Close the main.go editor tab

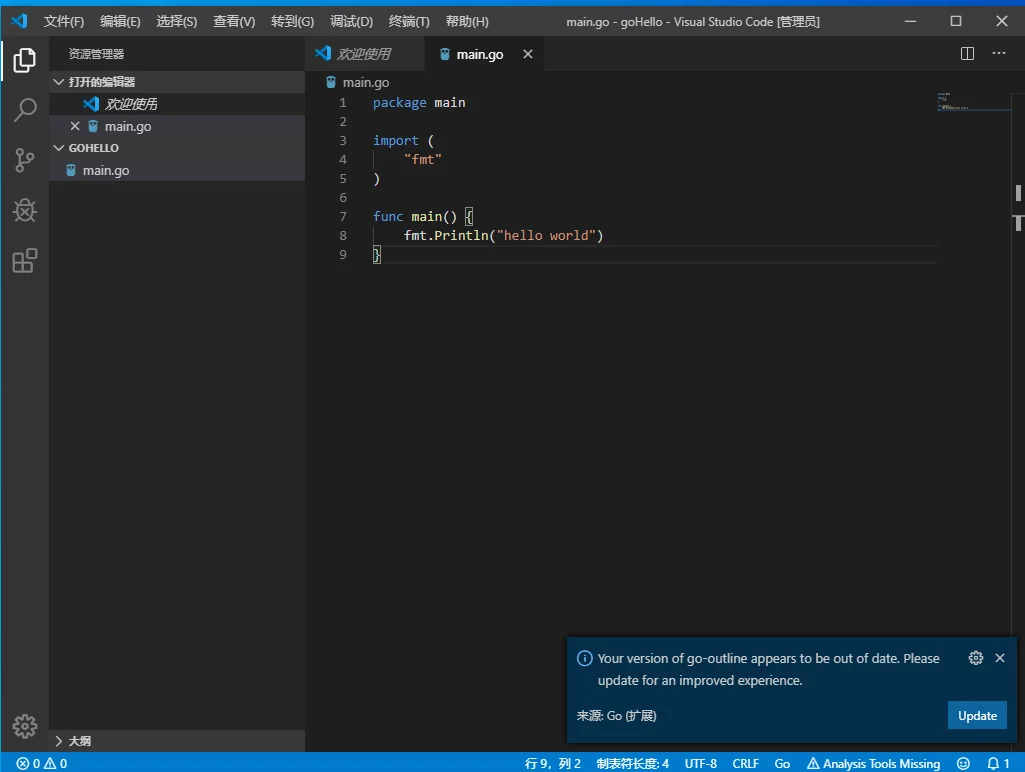[528, 54]
